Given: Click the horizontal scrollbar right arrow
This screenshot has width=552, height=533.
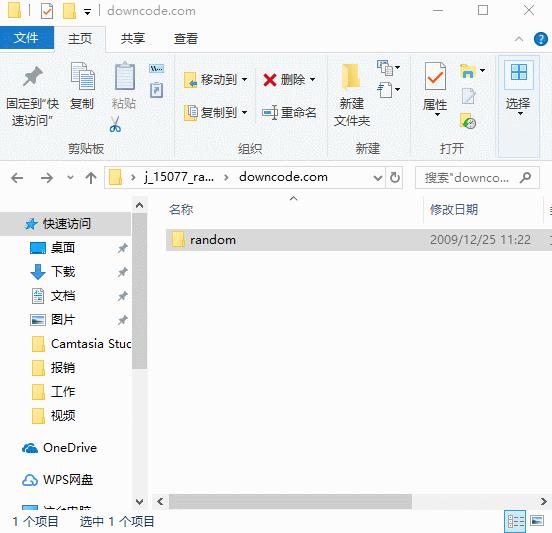Looking at the screenshot, I should point(544,501).
